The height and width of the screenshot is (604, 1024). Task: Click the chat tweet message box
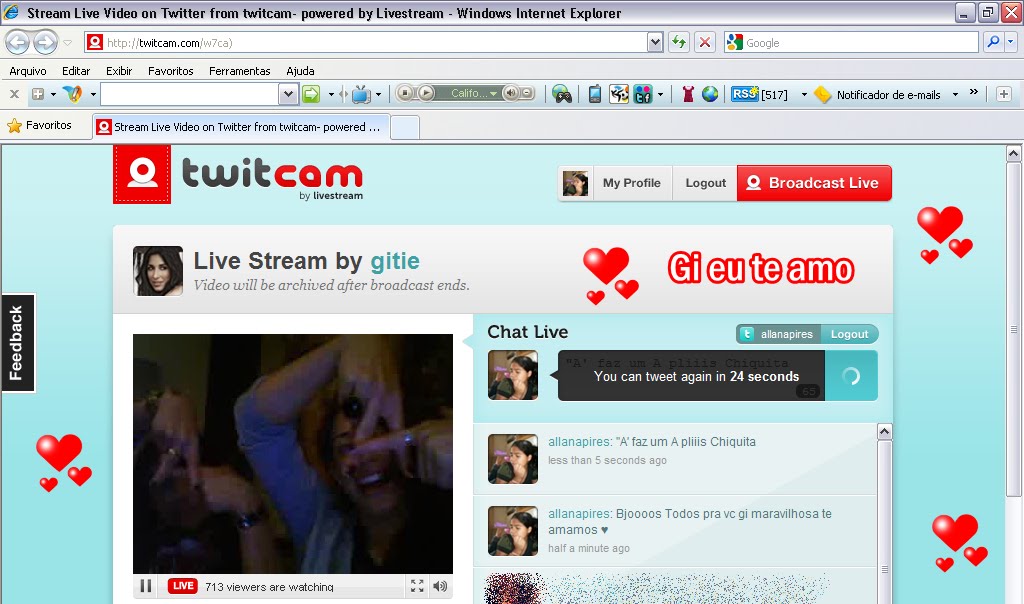point(692,375)
